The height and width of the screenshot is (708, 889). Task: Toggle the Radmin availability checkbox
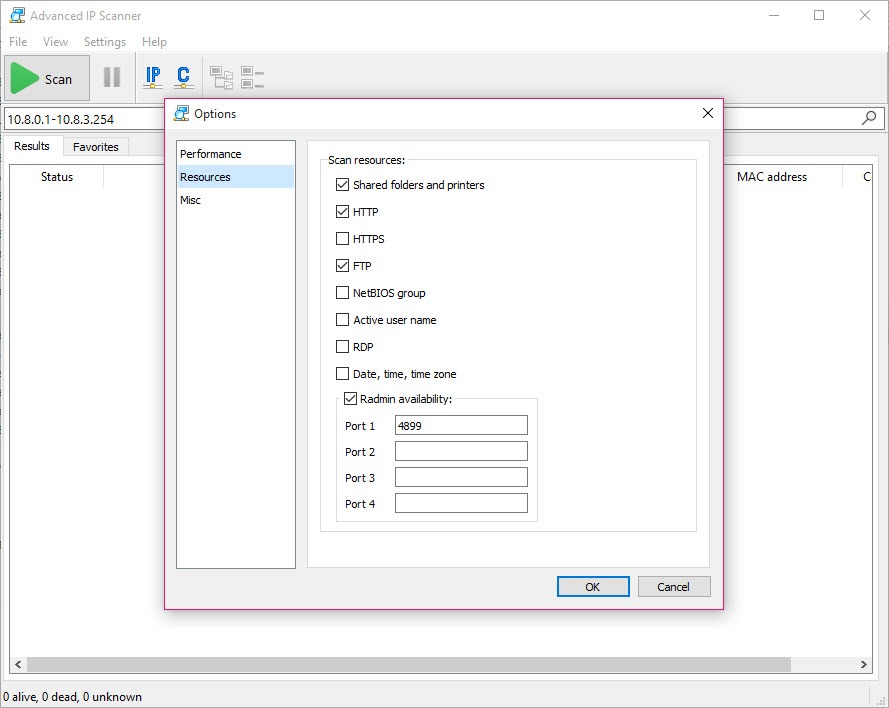pos(350,399)
